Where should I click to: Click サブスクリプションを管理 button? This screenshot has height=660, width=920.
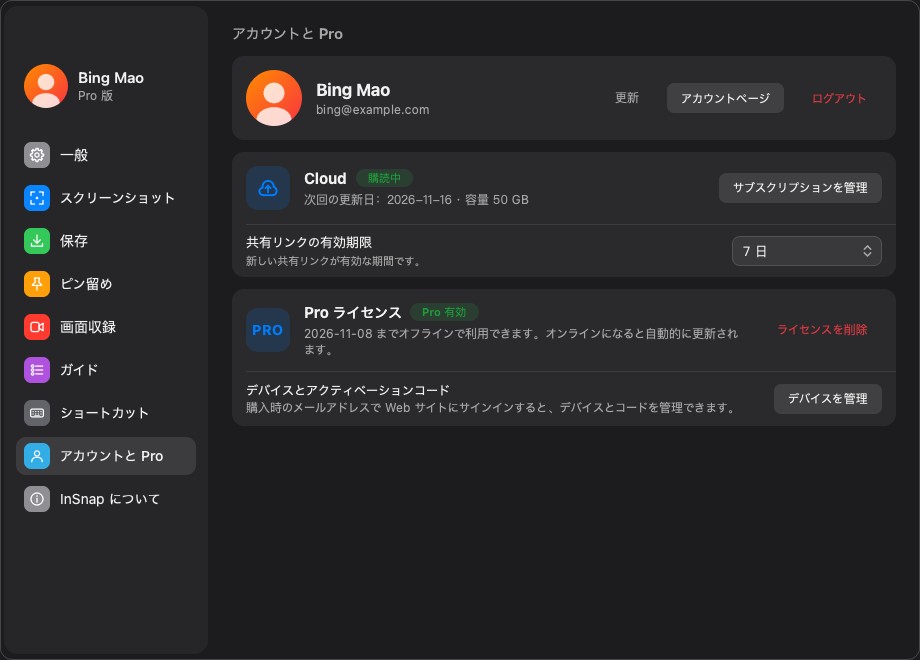[800, 188]
